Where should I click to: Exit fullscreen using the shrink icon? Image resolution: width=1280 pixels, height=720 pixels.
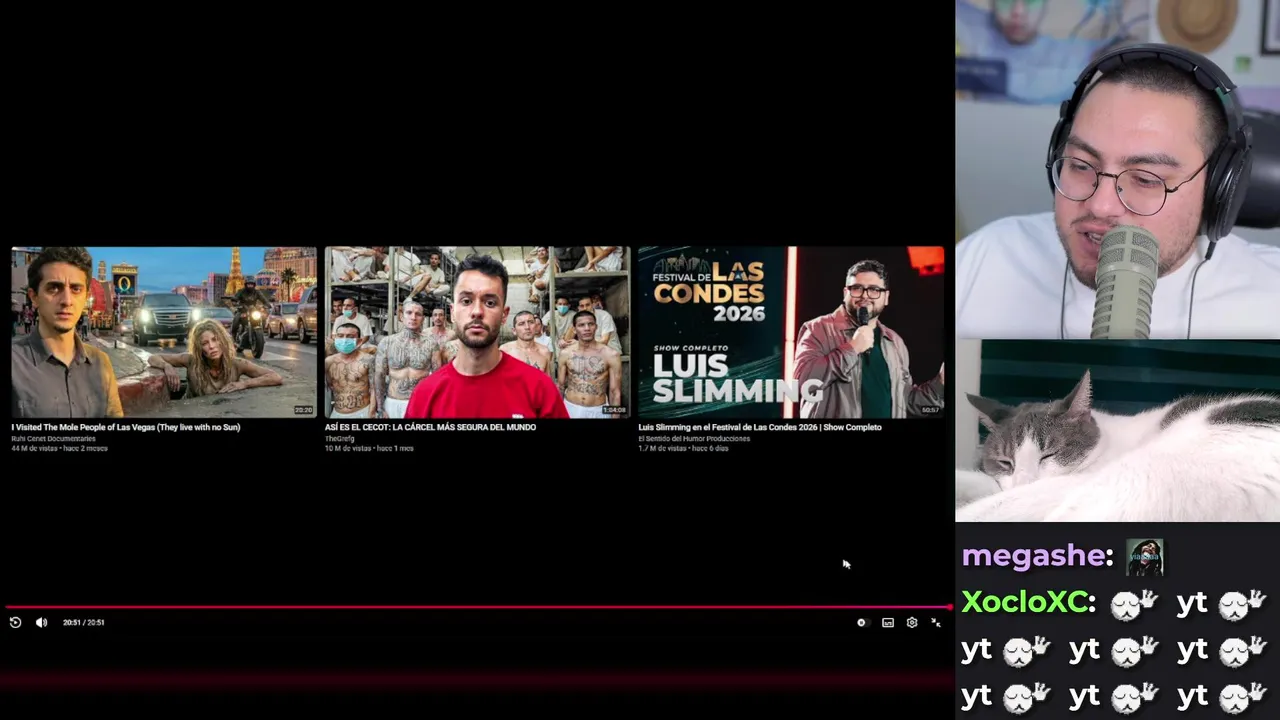(x=936, y=622)
